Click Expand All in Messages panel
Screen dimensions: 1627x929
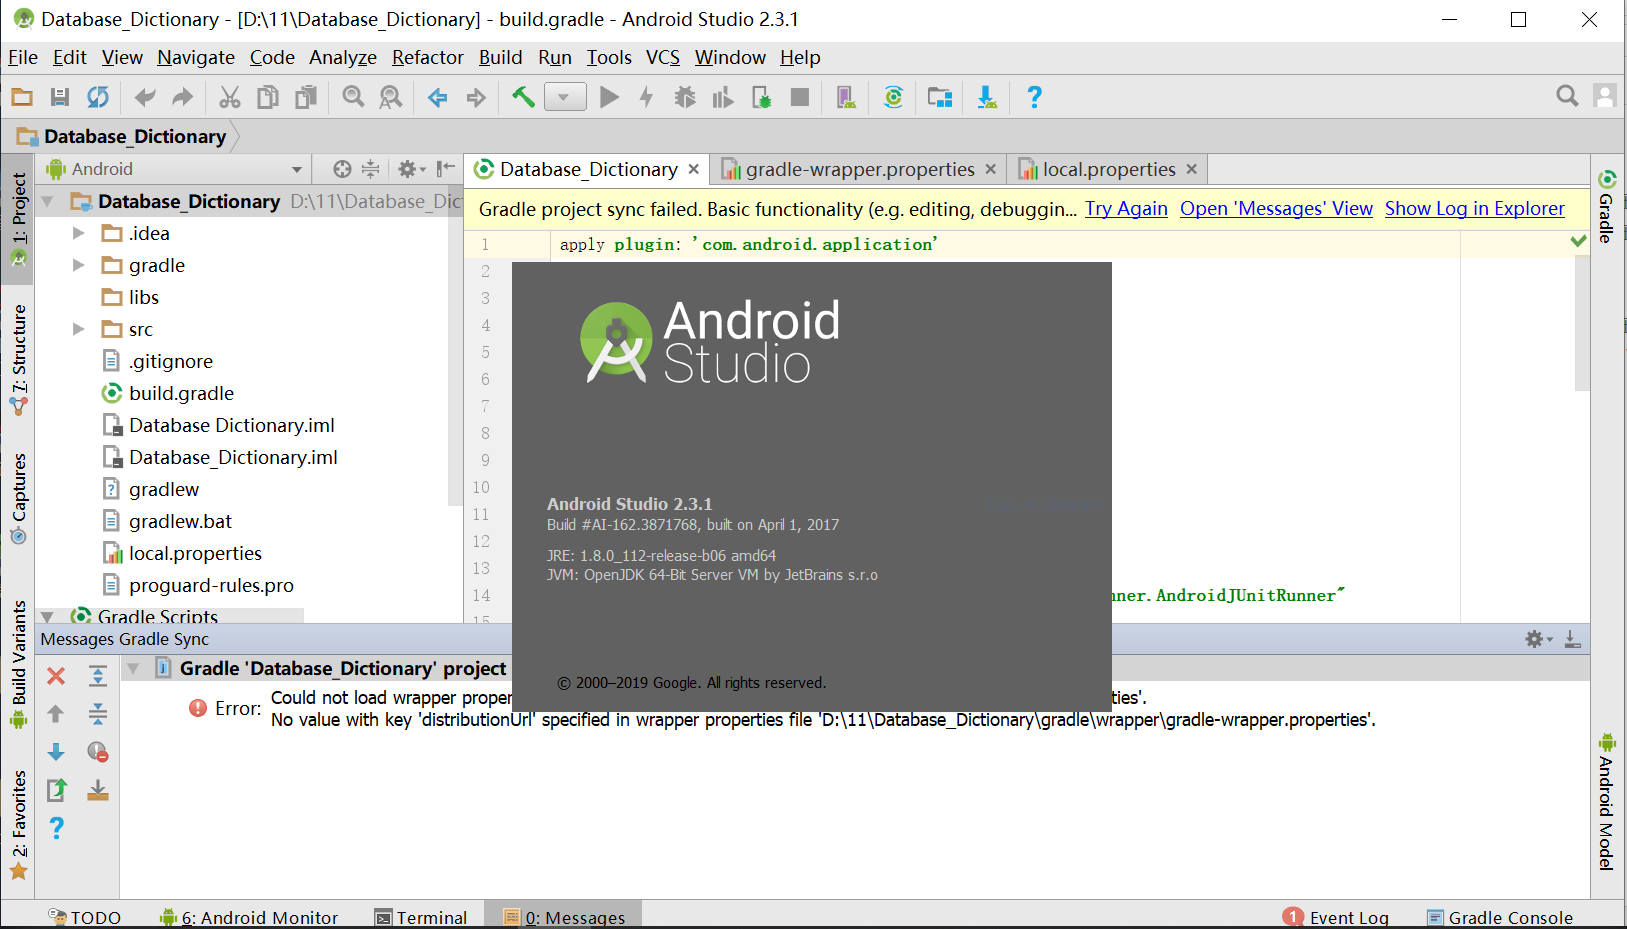(x=98, y=676)
